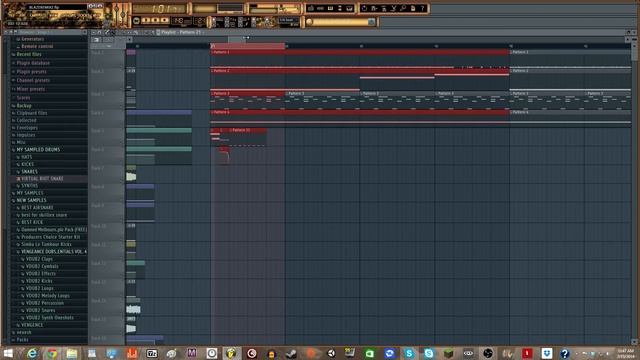Open the Envelopes folder
Viewport: 640px width, 360px height.
pos(27,128)
